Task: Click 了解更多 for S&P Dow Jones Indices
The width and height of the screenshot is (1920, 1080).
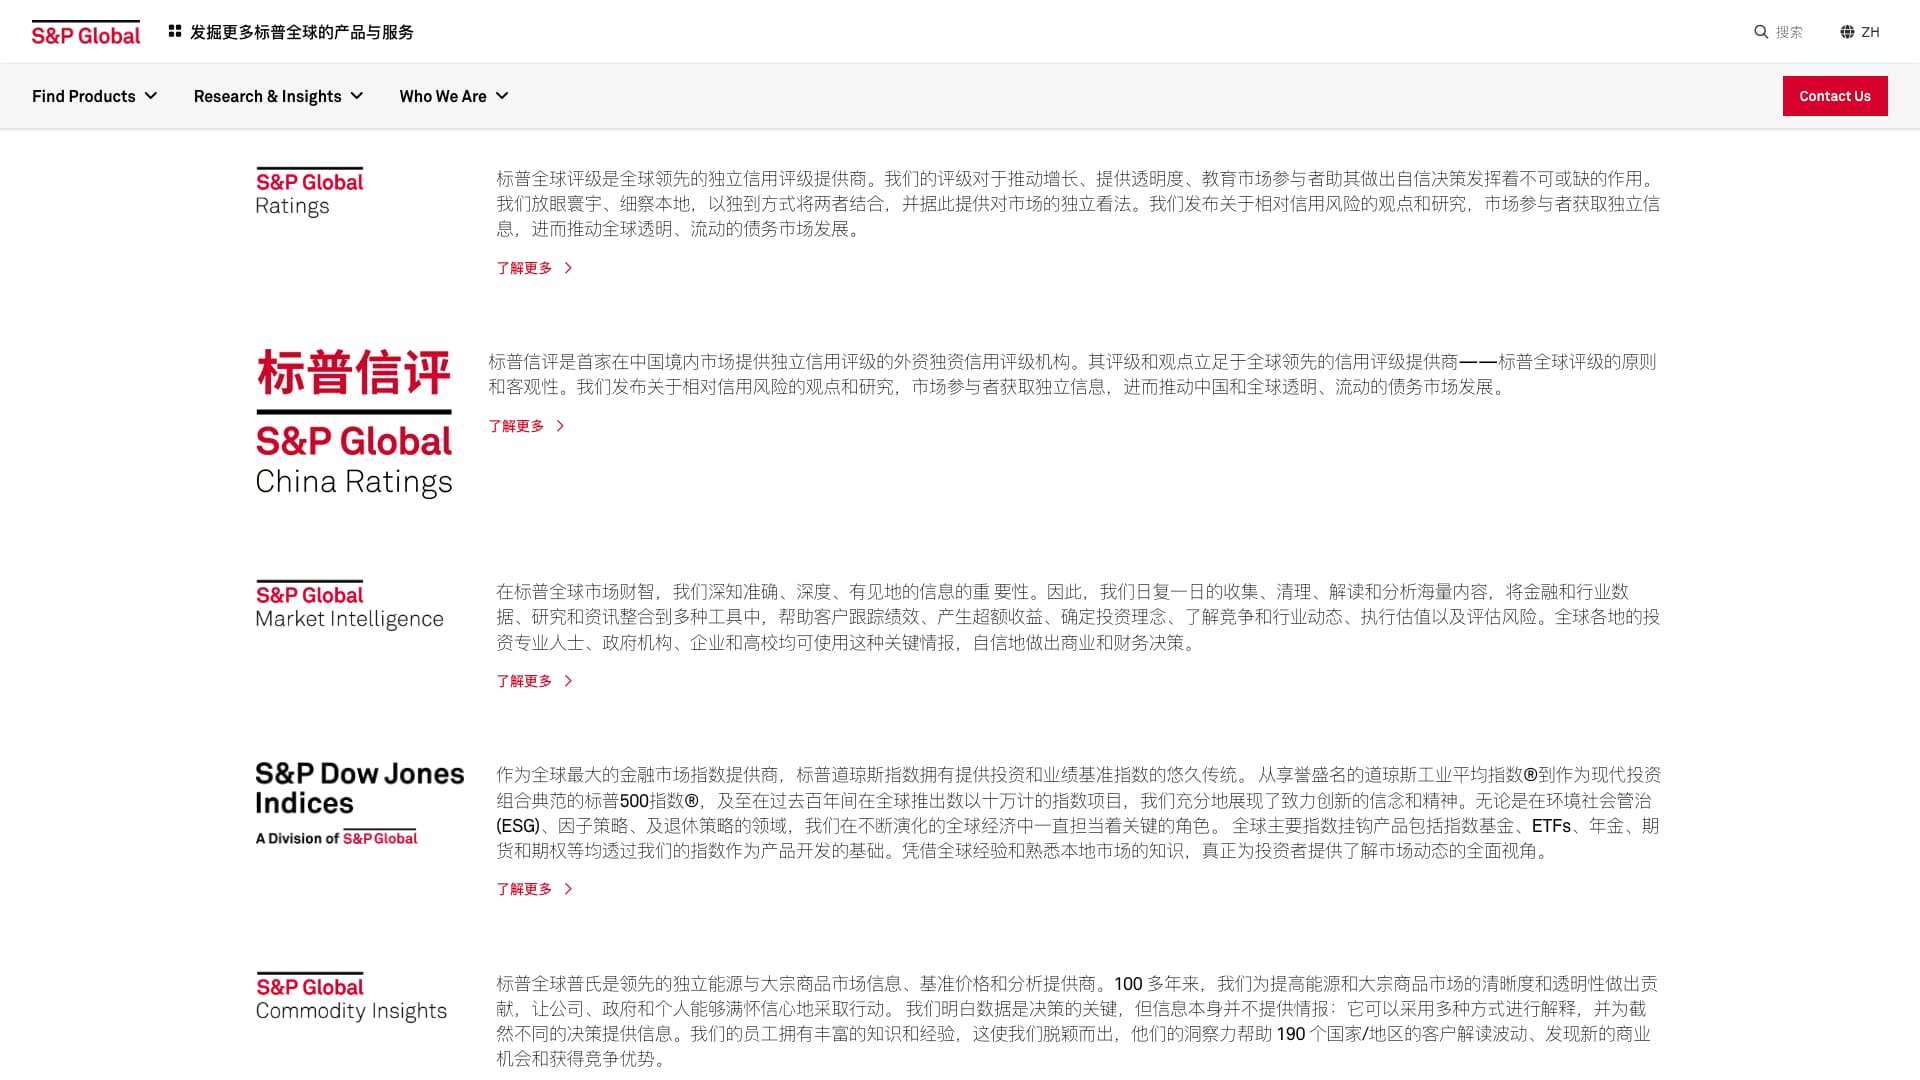Action: pos(524,888)
